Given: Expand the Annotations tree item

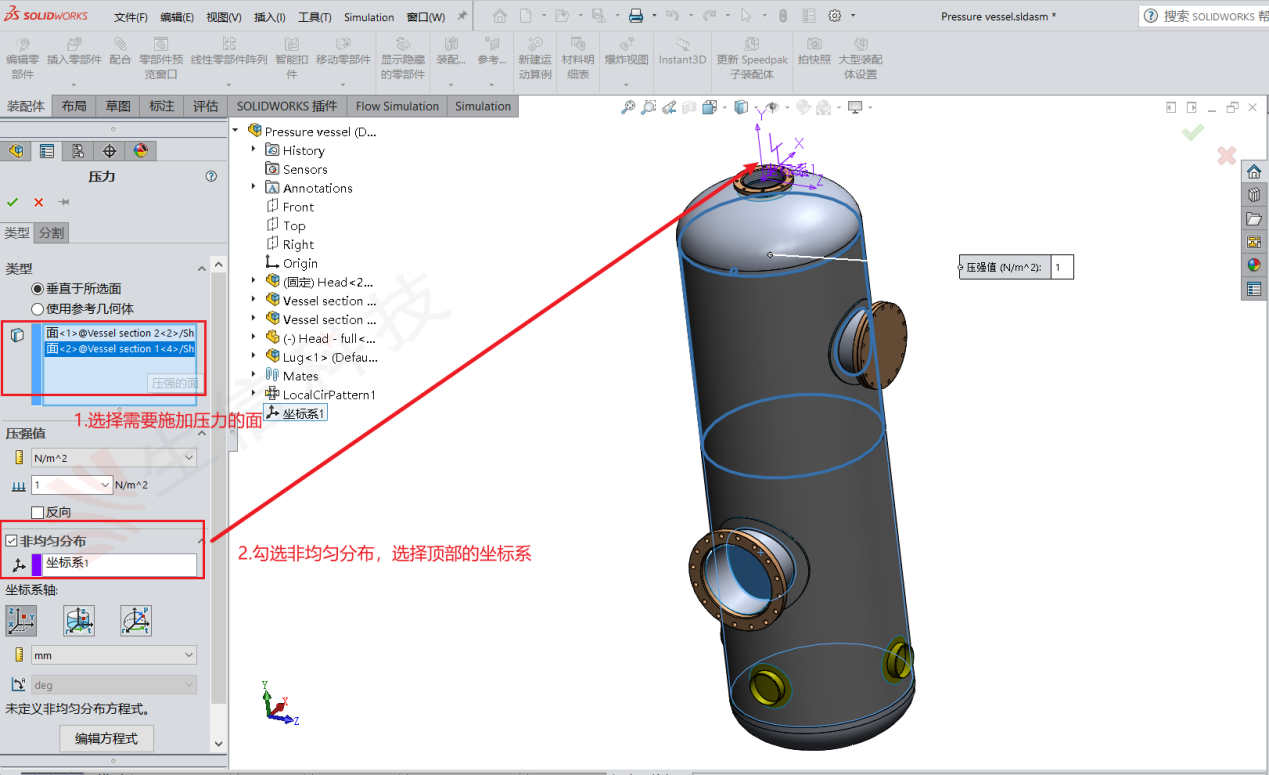Looking at the screenshot, I should (252, 187).
